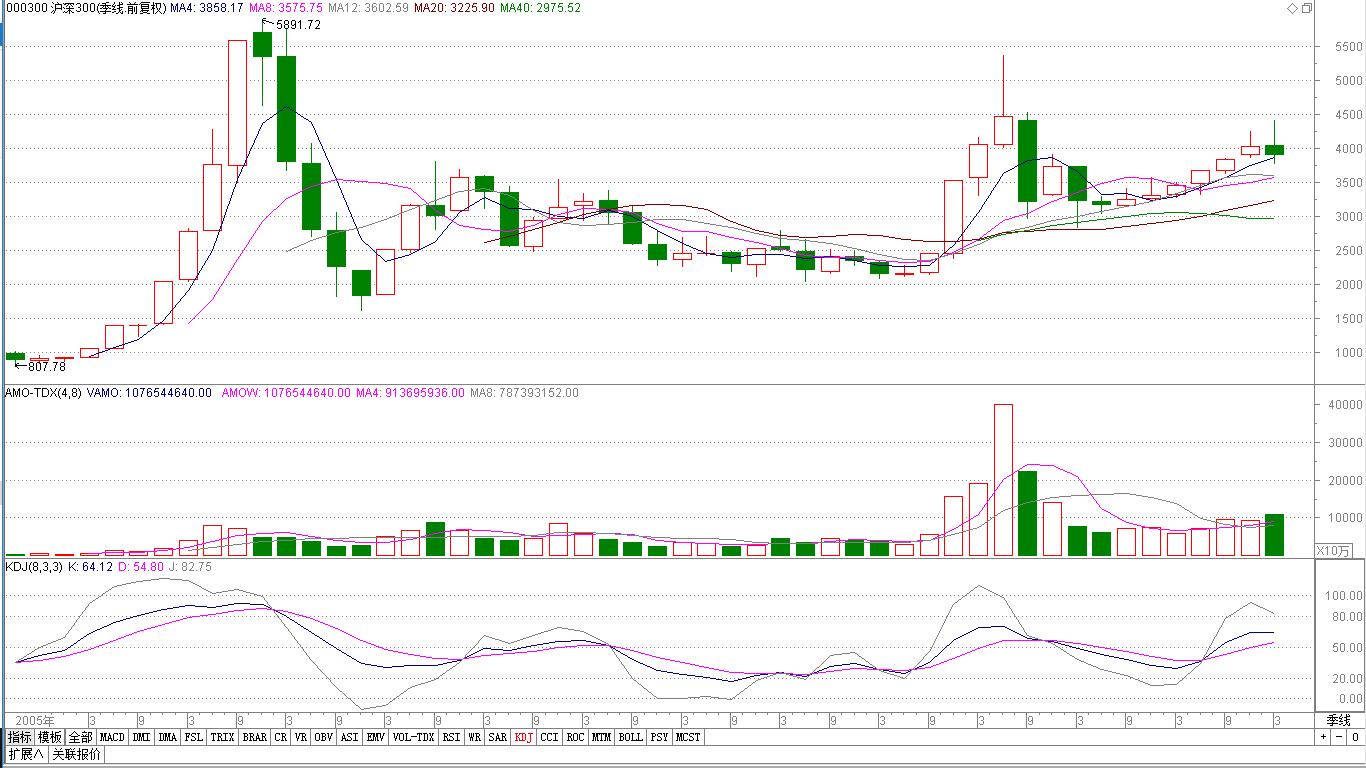The image size is (1366, 768).
Task: Switch indicator to EMV
Action: click(376, 737)
